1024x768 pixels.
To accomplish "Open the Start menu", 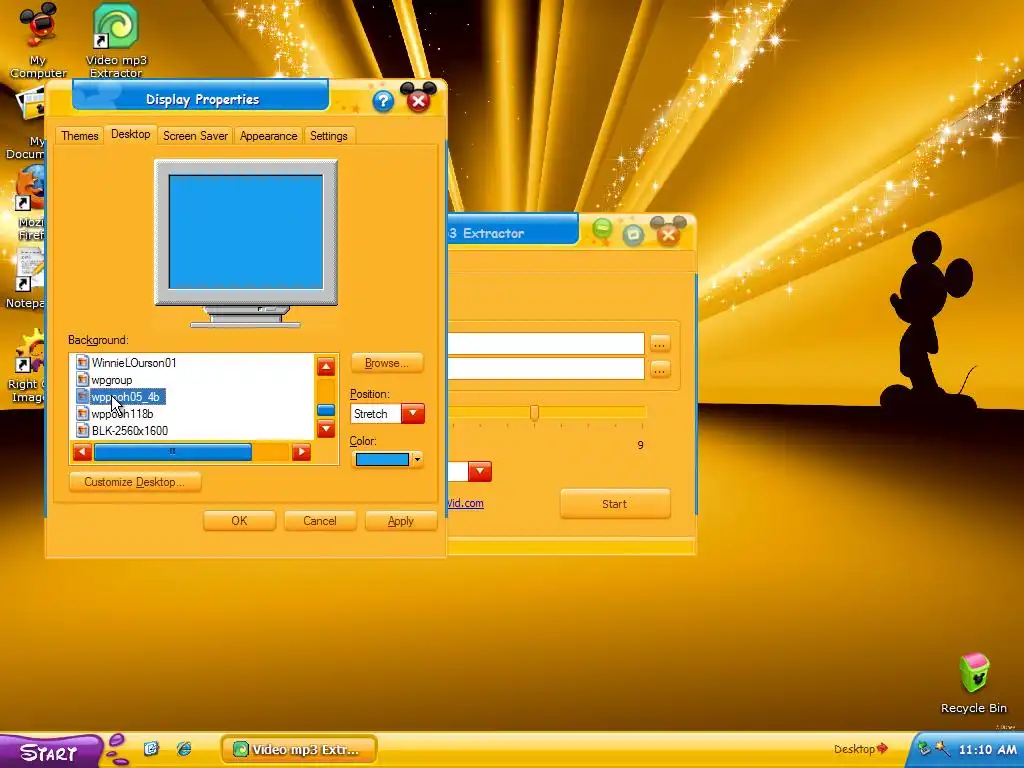I will coord(49,752).
